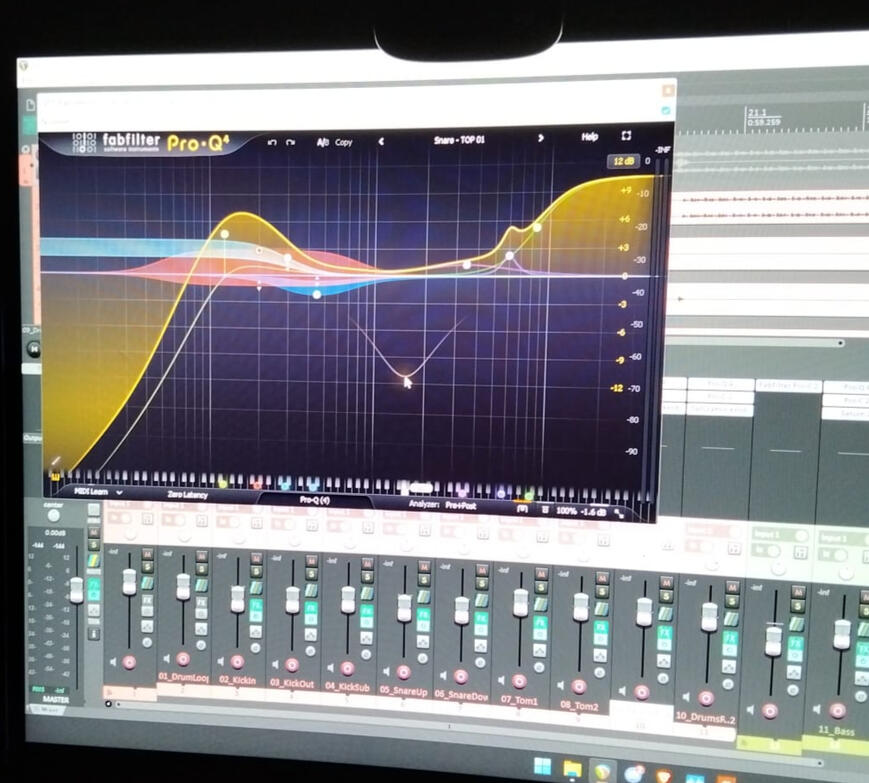The image size is (869, 783).
Task: Arm 08_Tom2 track for recording
Action: pos(579,687)
